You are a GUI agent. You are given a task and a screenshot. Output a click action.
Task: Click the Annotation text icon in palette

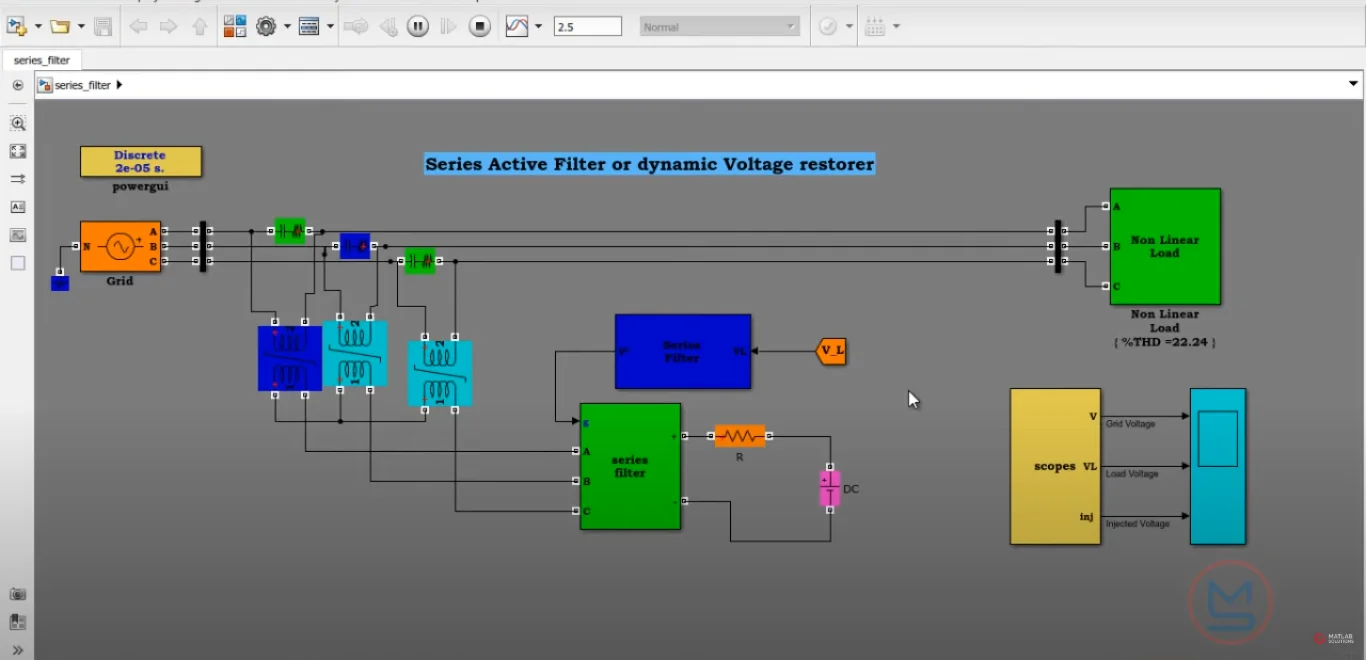pyautogui.click(x=17, y=207)
